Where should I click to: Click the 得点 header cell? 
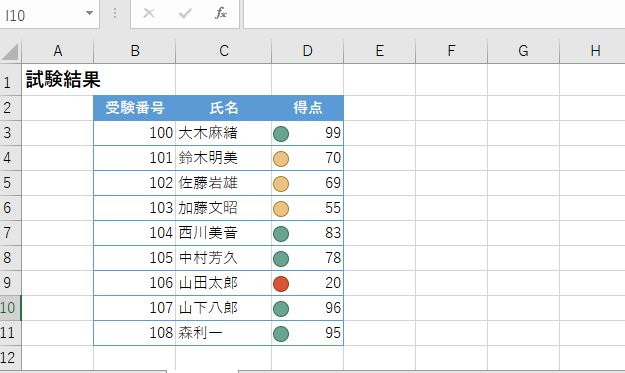[307, 108]
